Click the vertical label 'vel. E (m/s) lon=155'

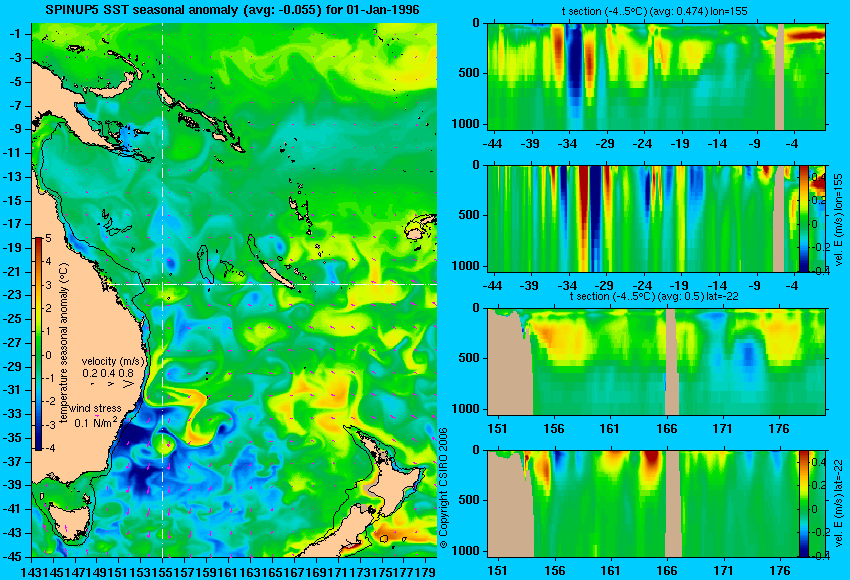839,220
